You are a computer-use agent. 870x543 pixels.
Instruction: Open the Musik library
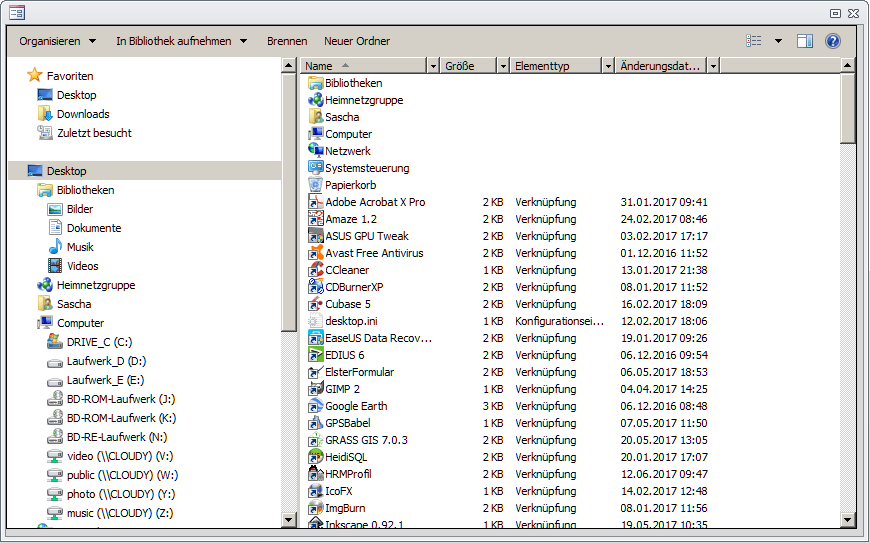click(80, 247)
